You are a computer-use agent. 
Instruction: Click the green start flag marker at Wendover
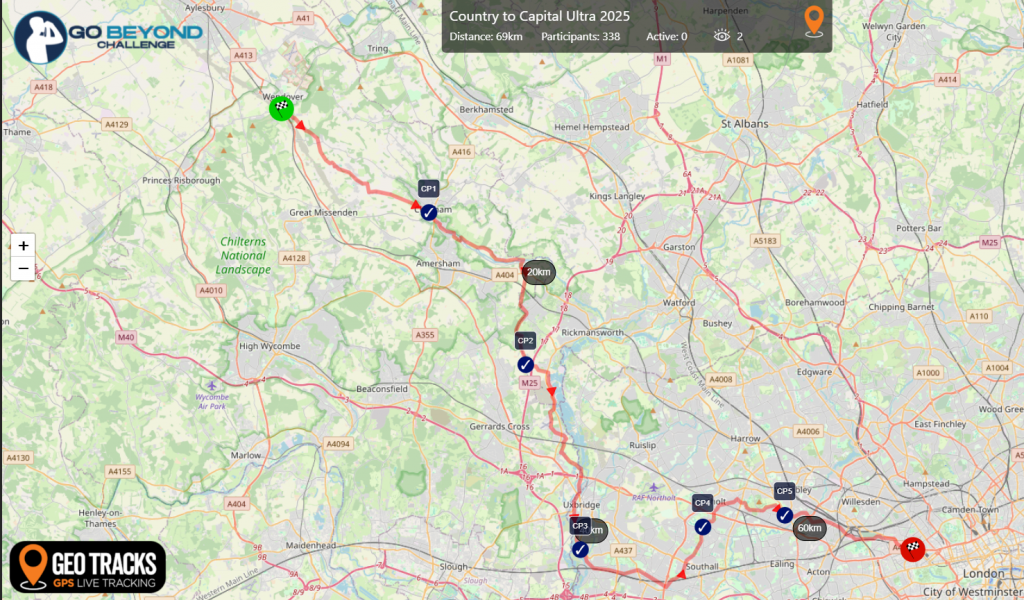click(x=281, y=108)
